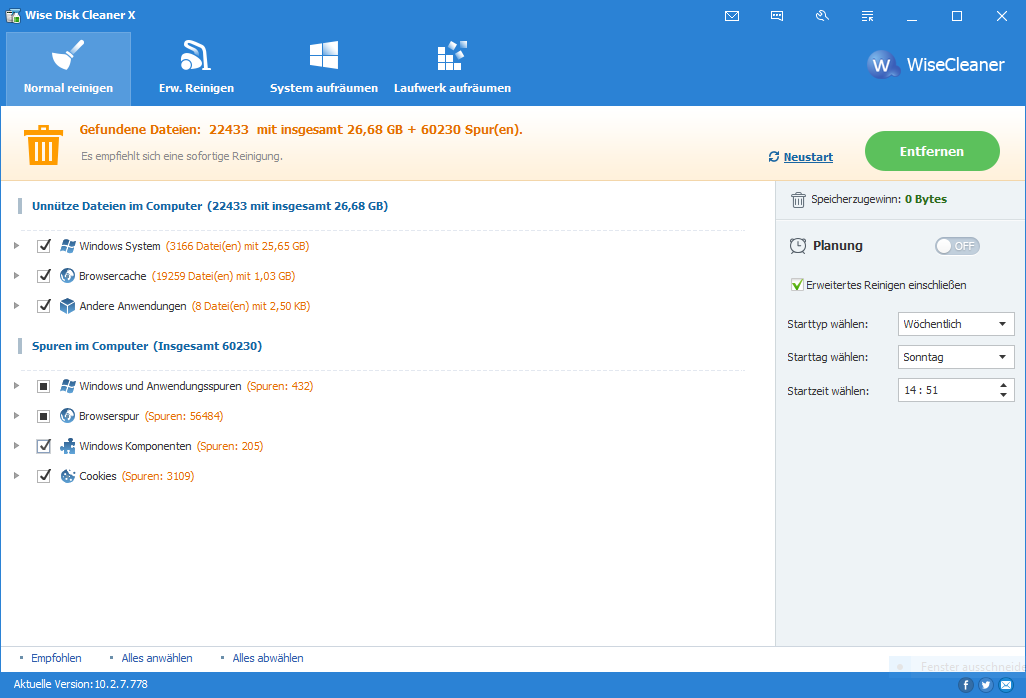This screenshot has width=1026, height=698.
Task: Click the orange trash can icon
Action: pos(43,145)
